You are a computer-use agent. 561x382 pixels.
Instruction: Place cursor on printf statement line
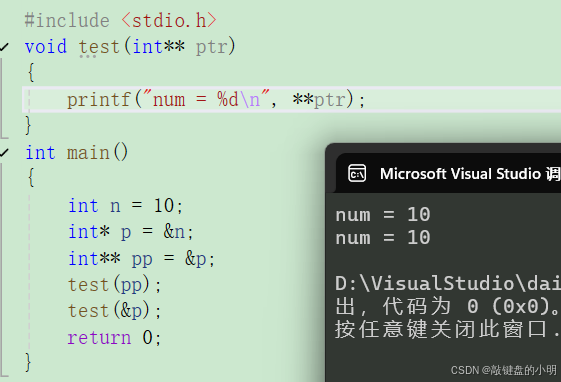pyautogui.click(x=216, y=99)
